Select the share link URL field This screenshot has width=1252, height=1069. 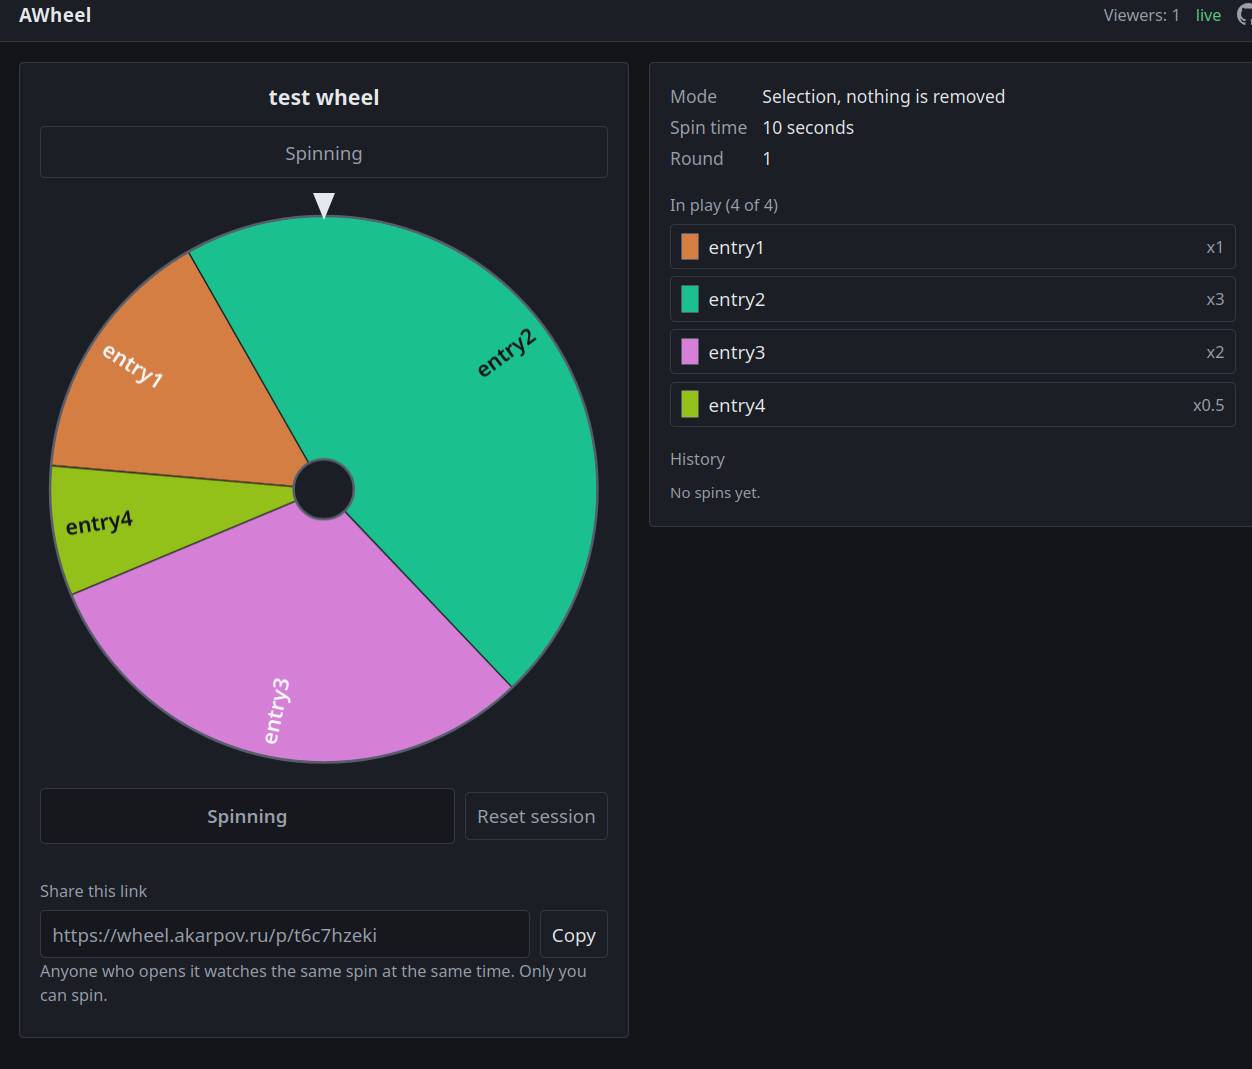pos(285,934)
